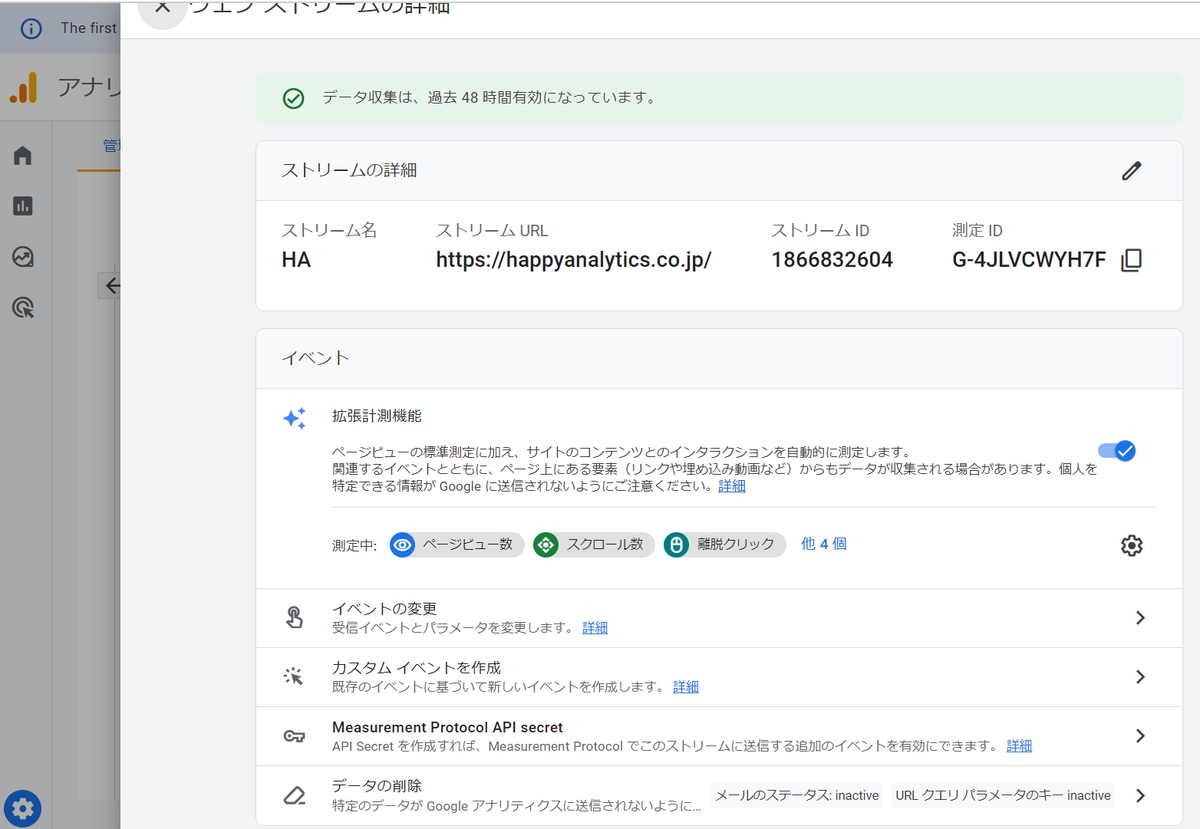
Task: Edit stream details via the pencil icon
Action: [x=1131, y=171]
